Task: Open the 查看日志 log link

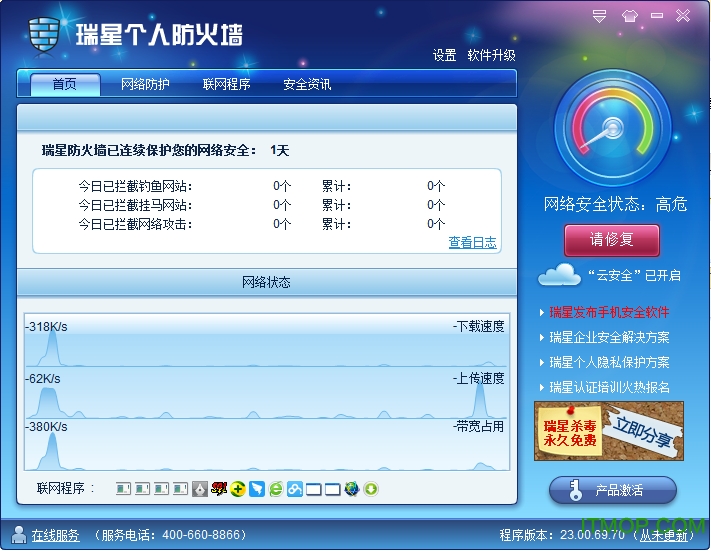Action: click(x=472, y=242)
